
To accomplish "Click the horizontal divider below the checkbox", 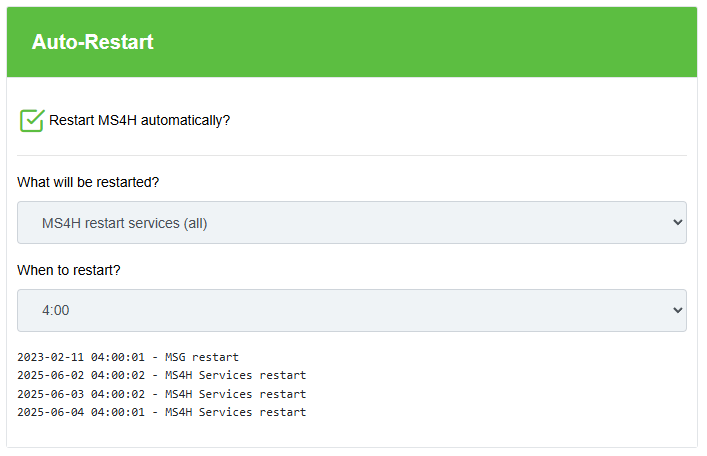I will click(x=351, y=155).
